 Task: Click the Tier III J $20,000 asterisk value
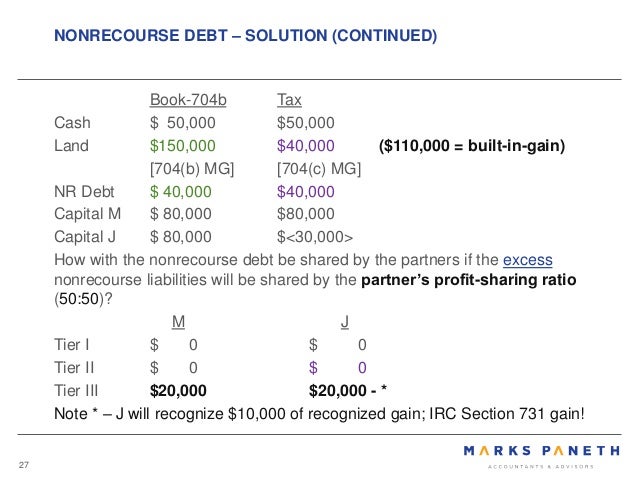(348, 391)
